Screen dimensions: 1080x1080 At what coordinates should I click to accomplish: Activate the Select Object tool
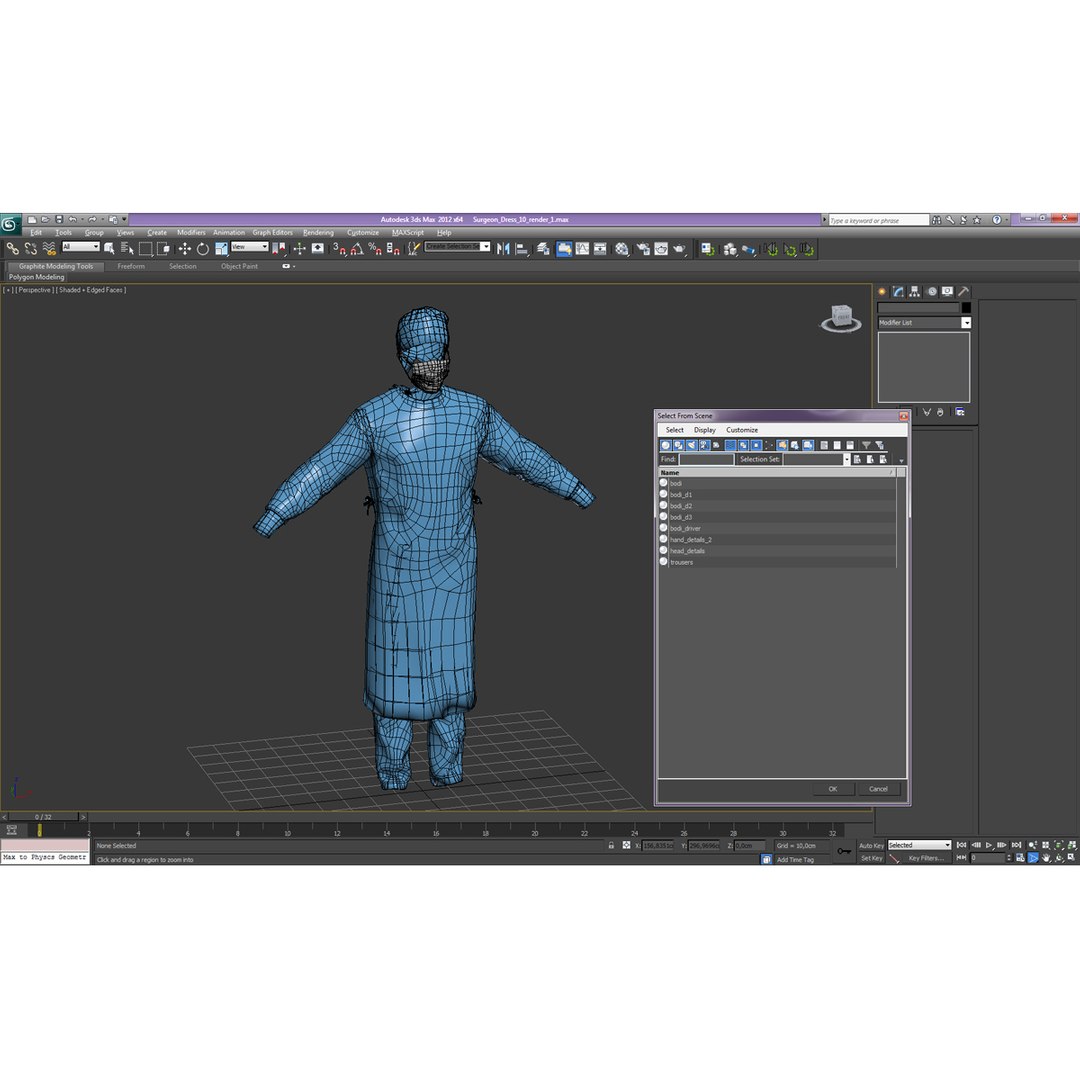point(109,249)
